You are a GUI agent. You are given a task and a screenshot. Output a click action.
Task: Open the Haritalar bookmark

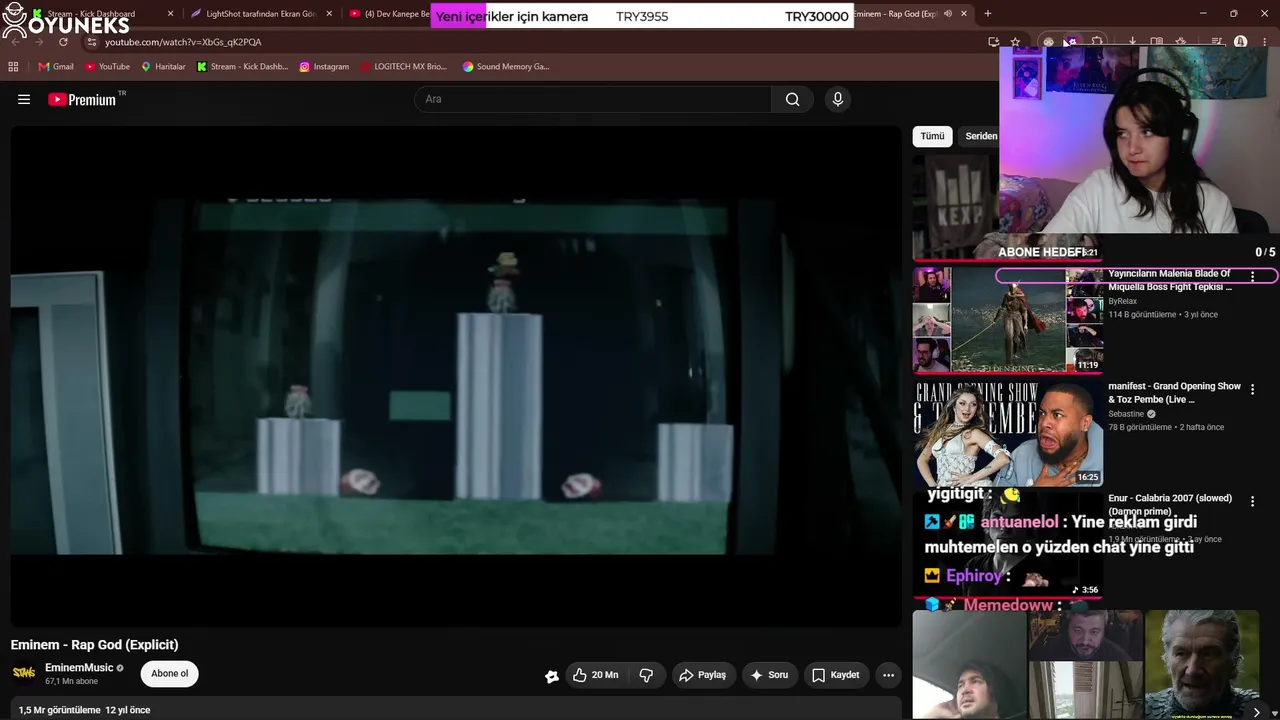click(x=163, y=67)
